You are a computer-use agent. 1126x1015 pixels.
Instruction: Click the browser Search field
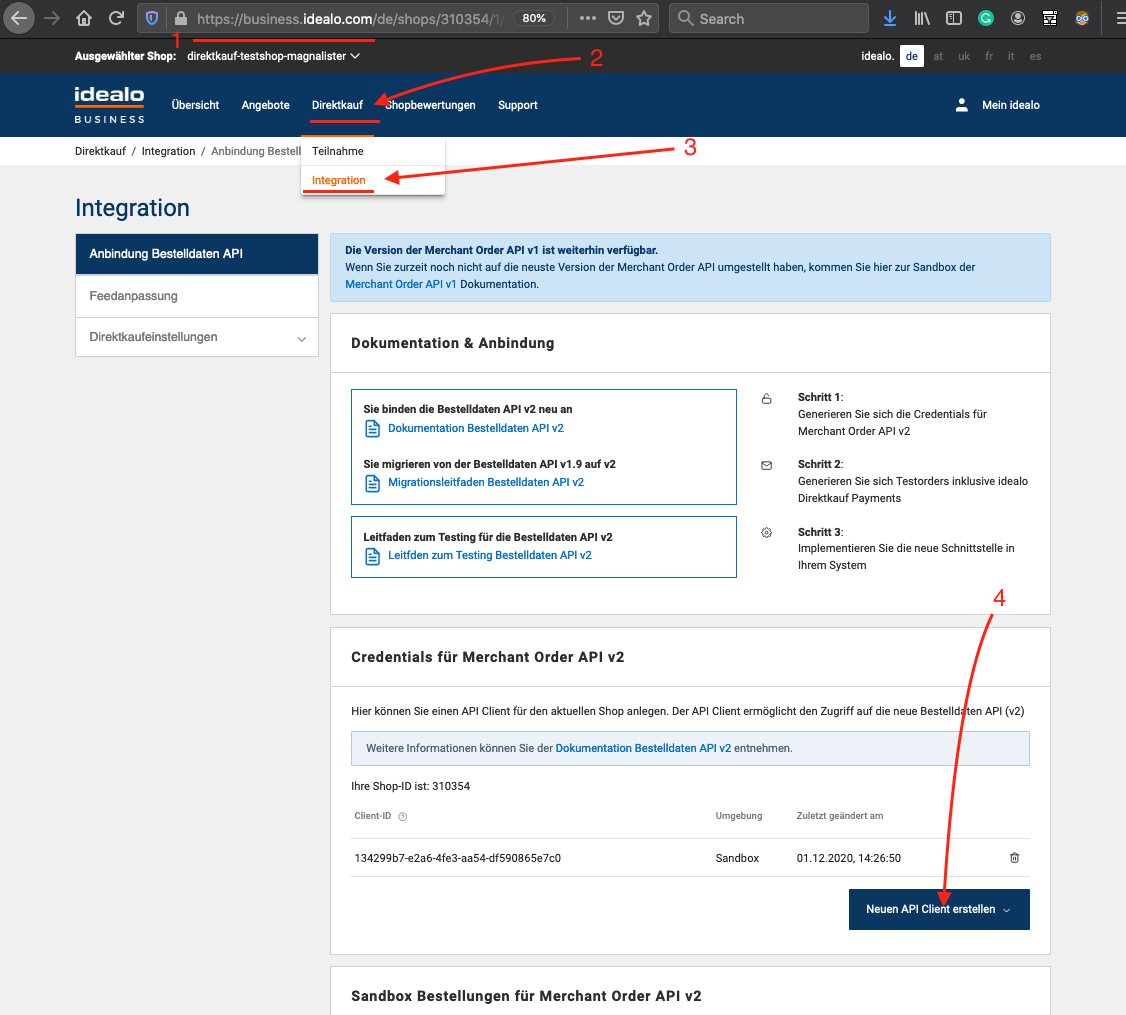click(x=768, y=19)
